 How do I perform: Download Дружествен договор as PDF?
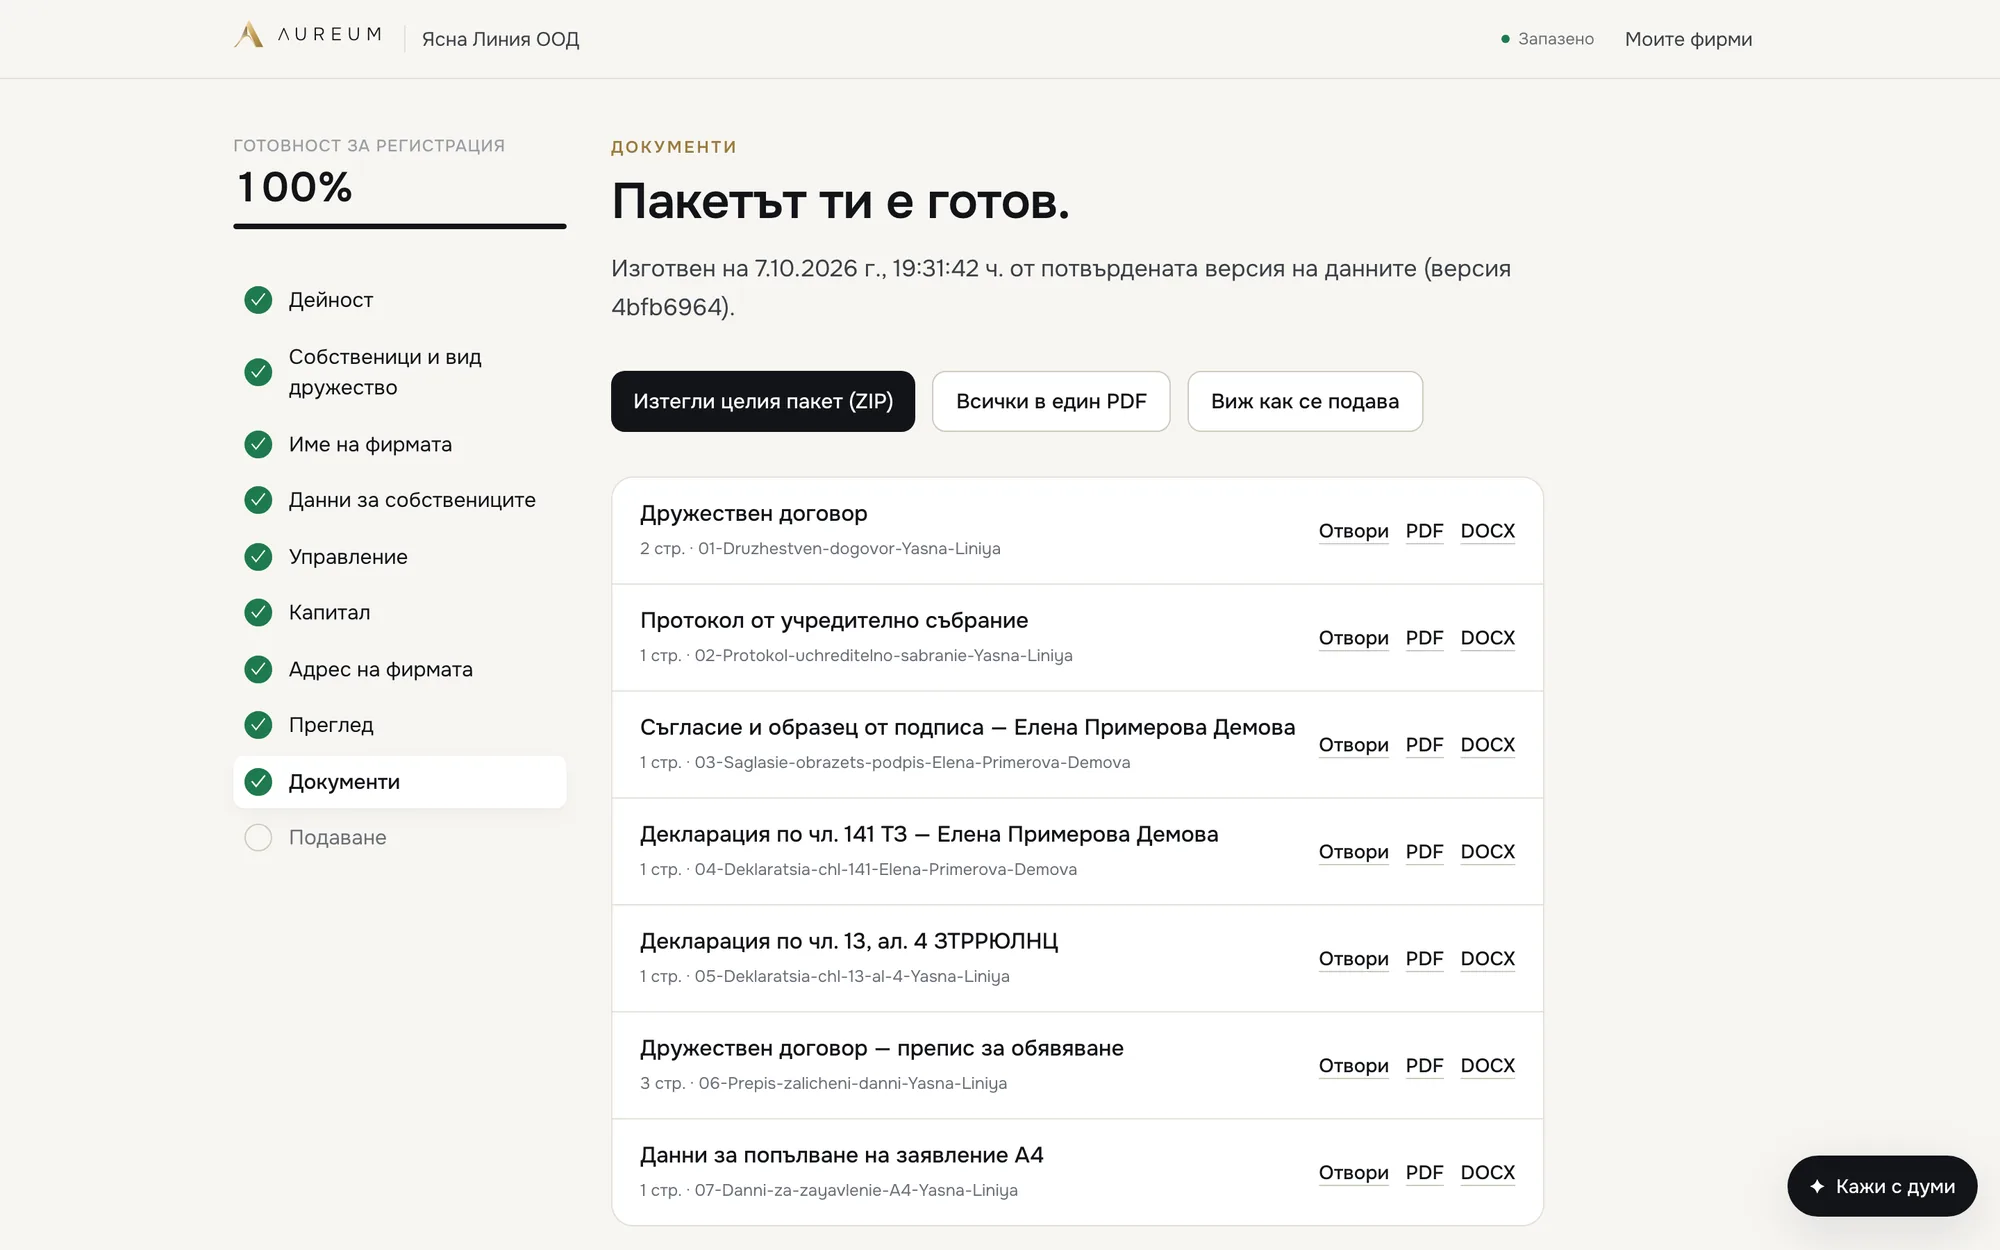[x=1424, y=531]
